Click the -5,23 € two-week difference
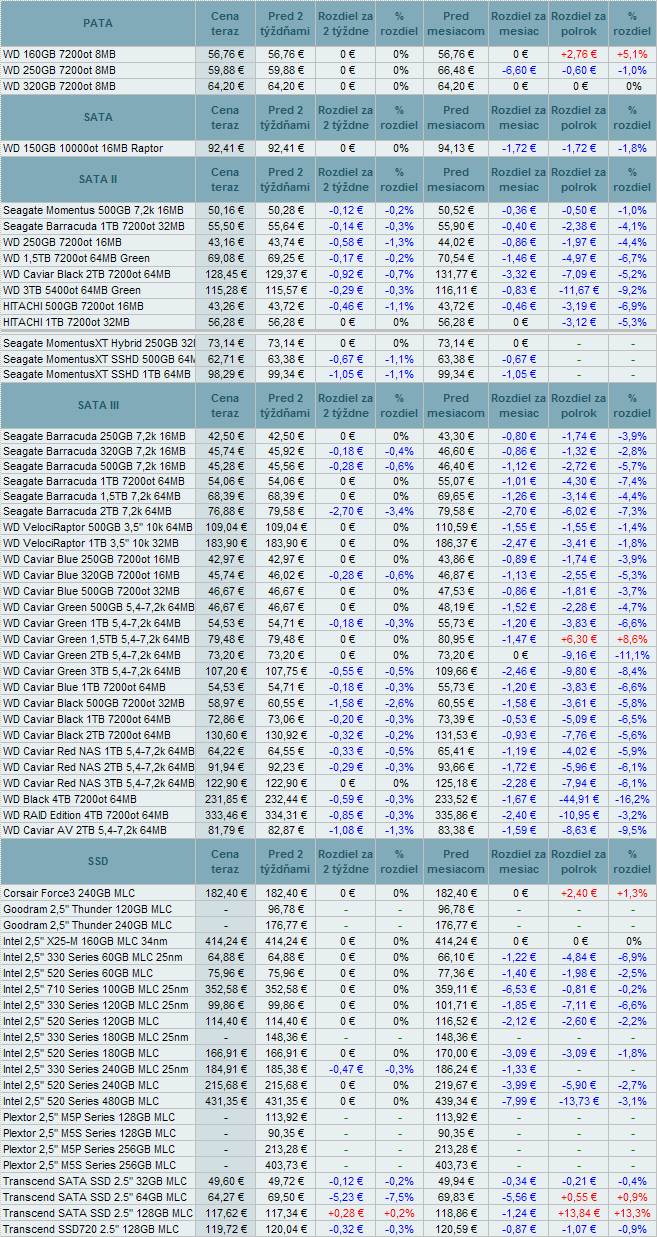The width and height of the screenshot is (657, 1237). click(346, 1197)
